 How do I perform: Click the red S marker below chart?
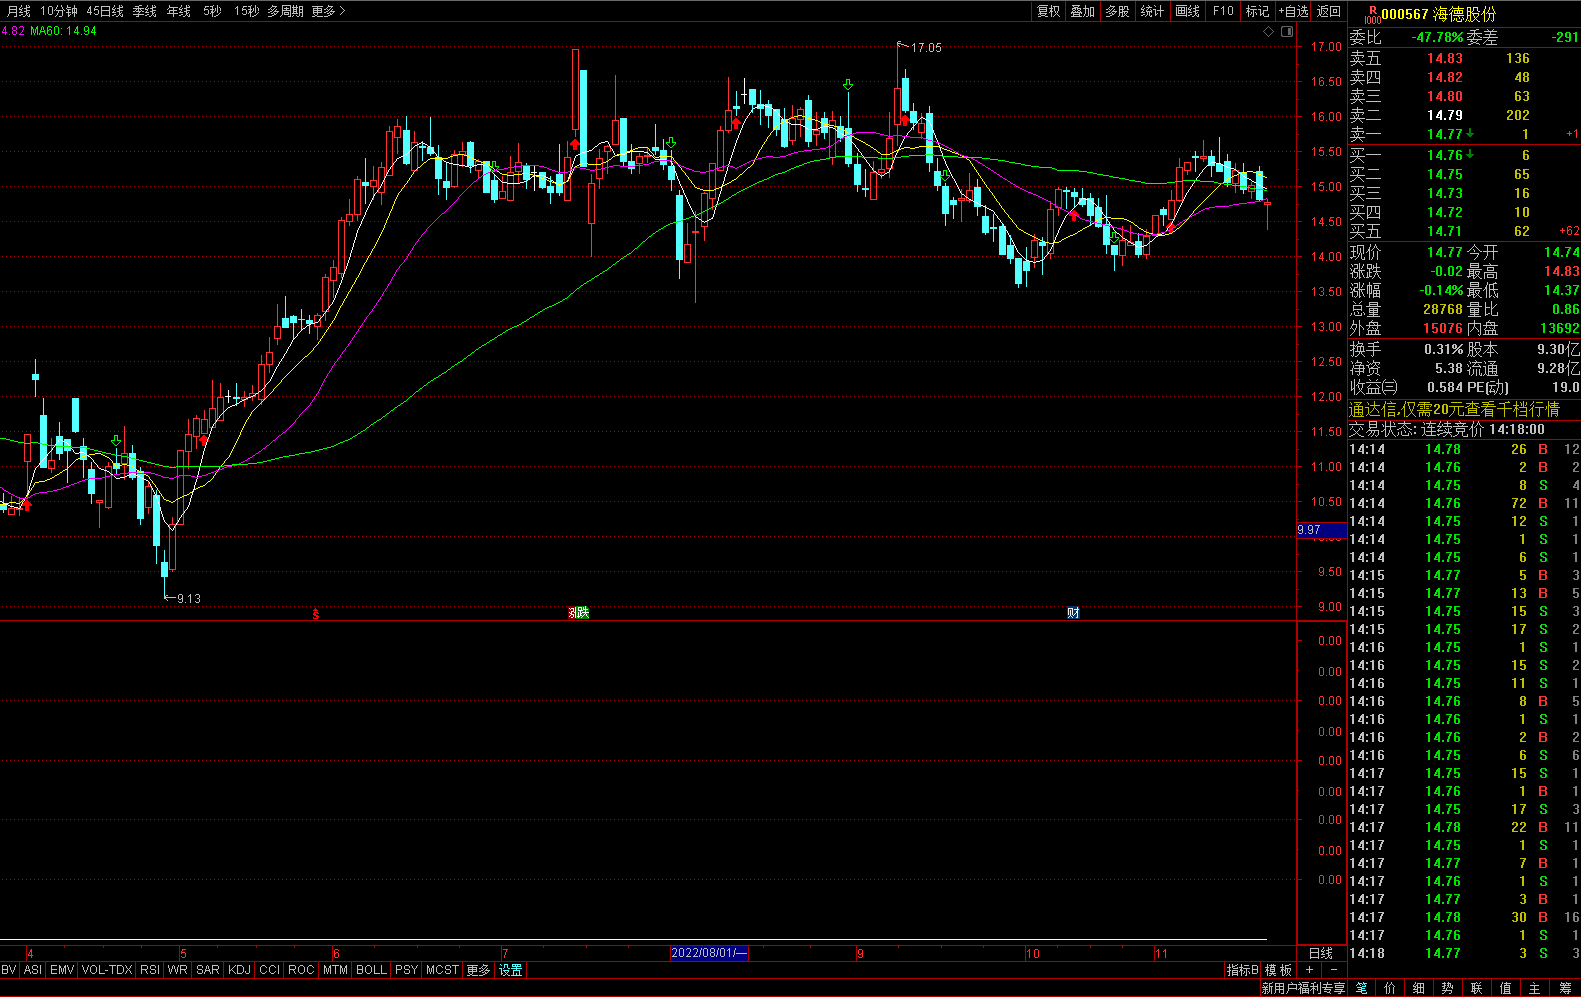point(316,614)
